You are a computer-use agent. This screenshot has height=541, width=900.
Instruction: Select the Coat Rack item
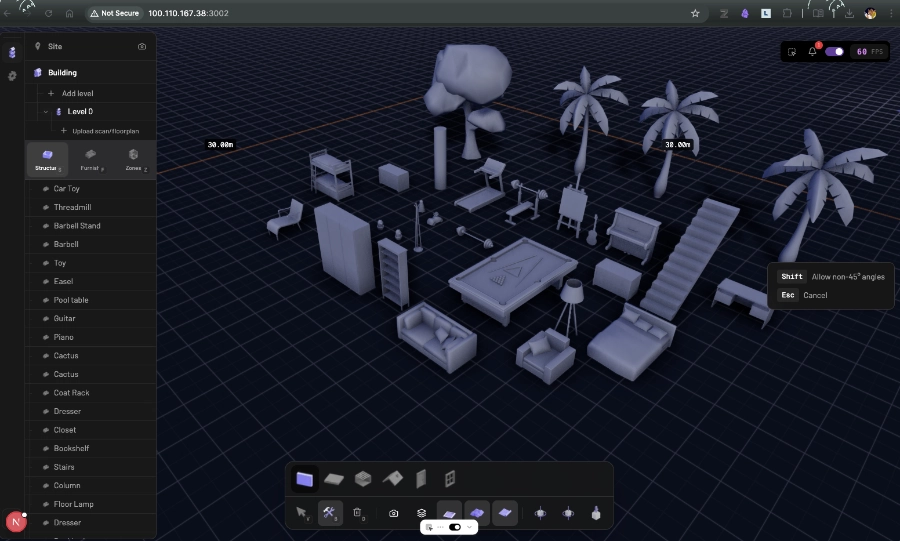tap(91, 393)
